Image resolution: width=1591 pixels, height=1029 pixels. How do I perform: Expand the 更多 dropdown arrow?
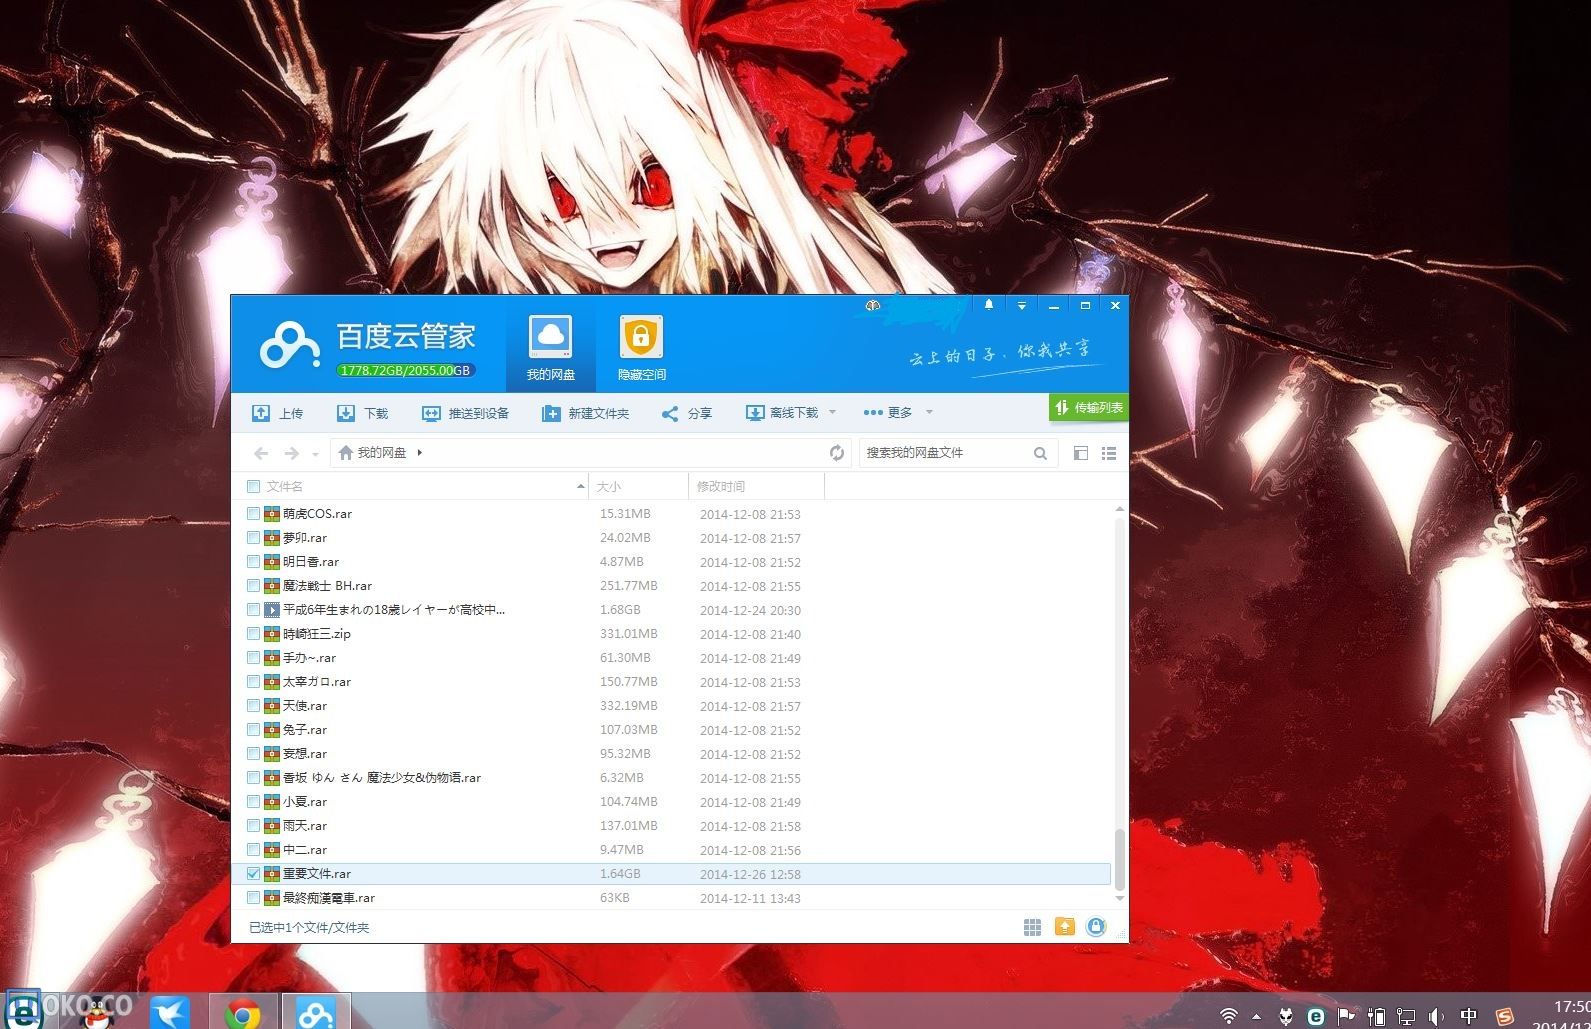point(929,412)
